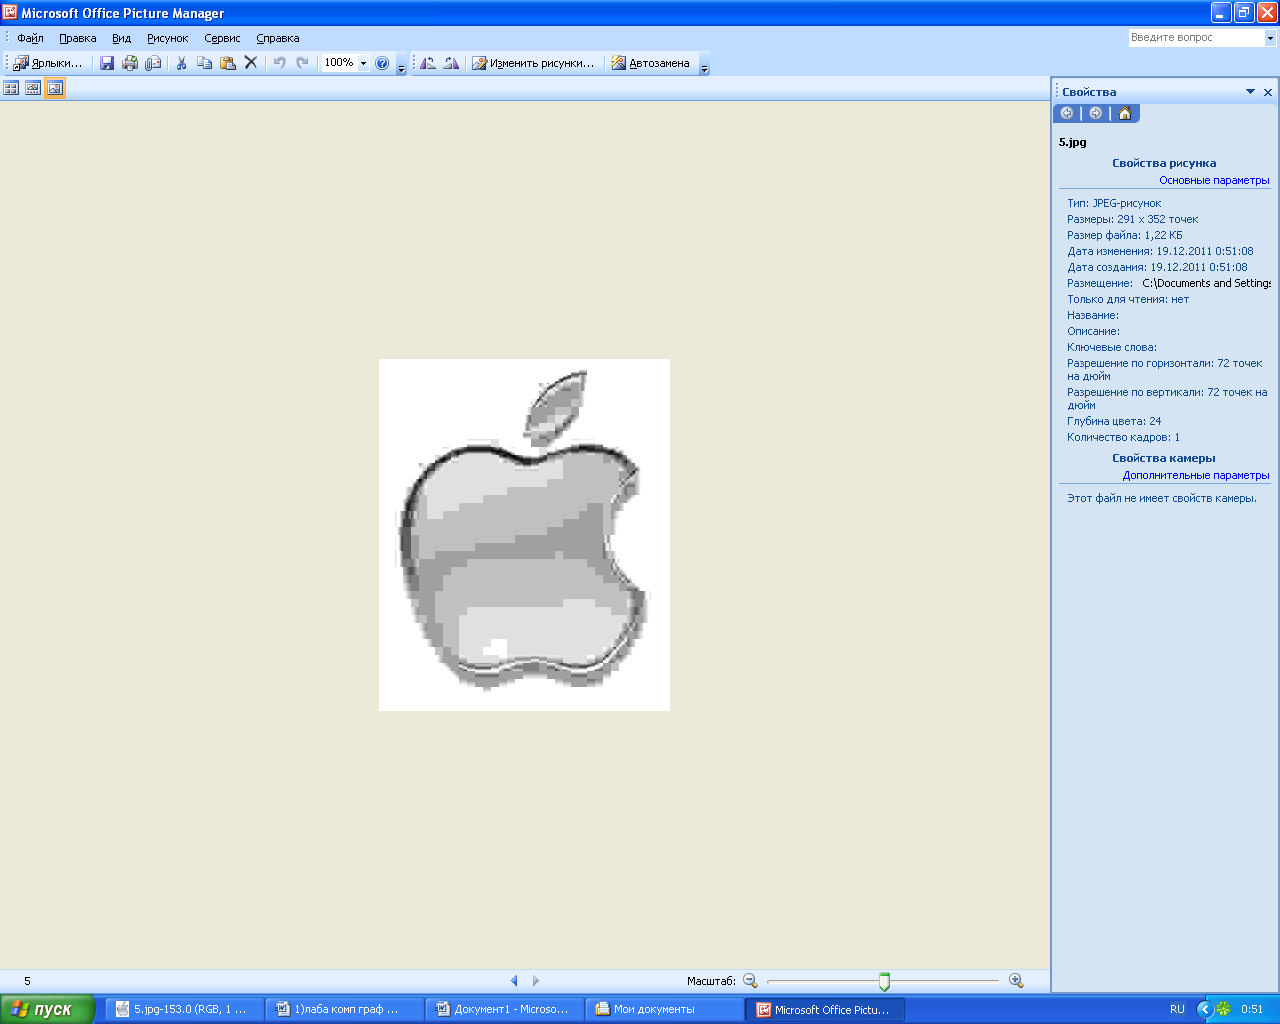The width and height of the screenshot is (1280, 1024).
Task: Open the Справка menu
Action: [x=278, y=38]
